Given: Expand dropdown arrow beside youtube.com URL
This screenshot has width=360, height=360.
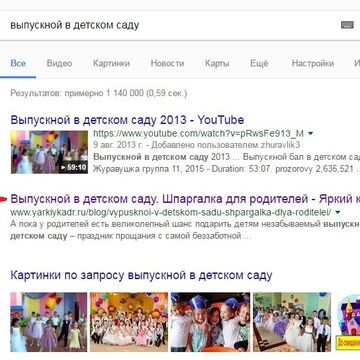Looking at the screenshot, I should click(311, 134).
